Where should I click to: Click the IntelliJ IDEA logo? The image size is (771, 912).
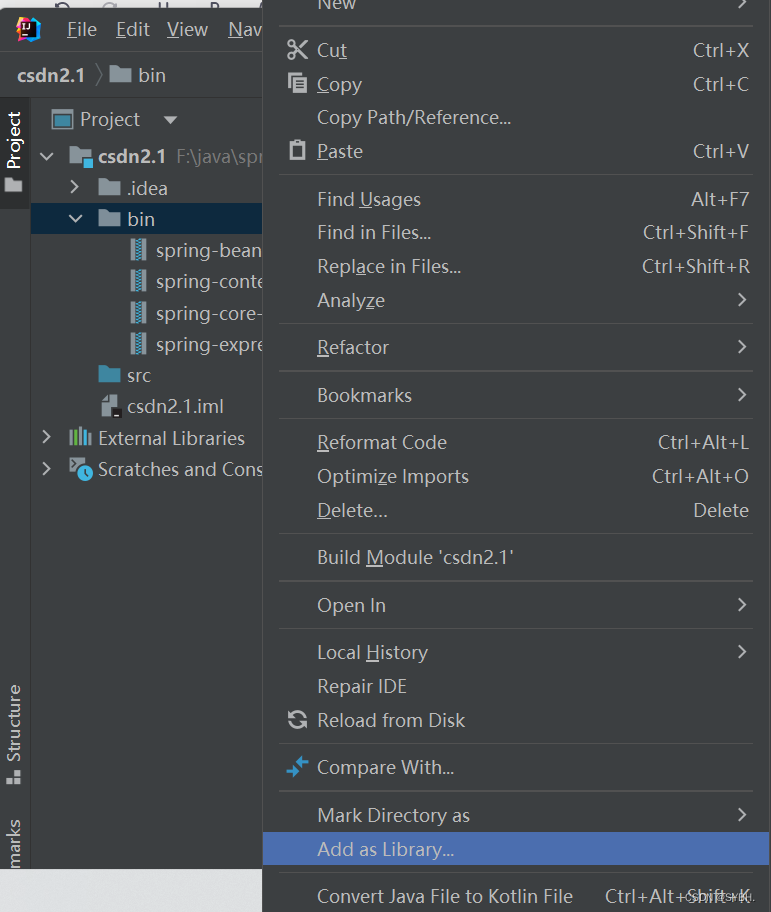tap(27, 29)
